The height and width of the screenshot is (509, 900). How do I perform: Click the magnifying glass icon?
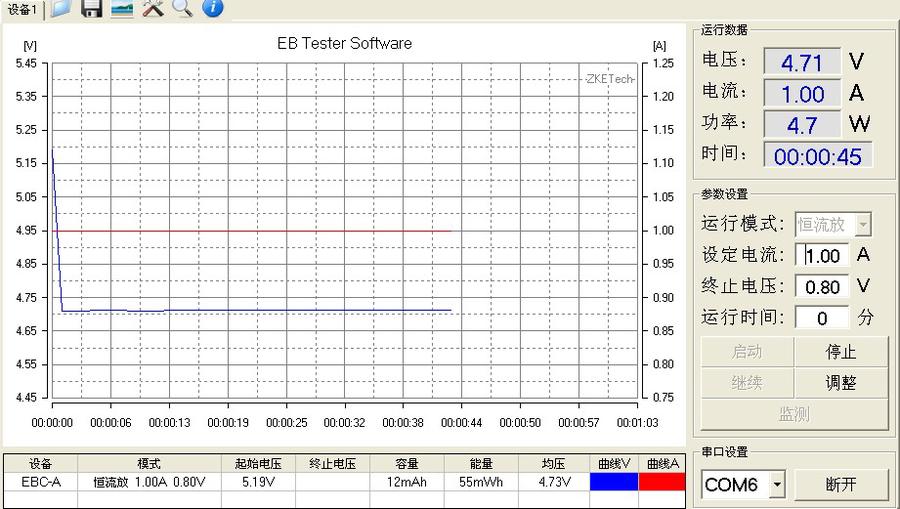(182, 9)
